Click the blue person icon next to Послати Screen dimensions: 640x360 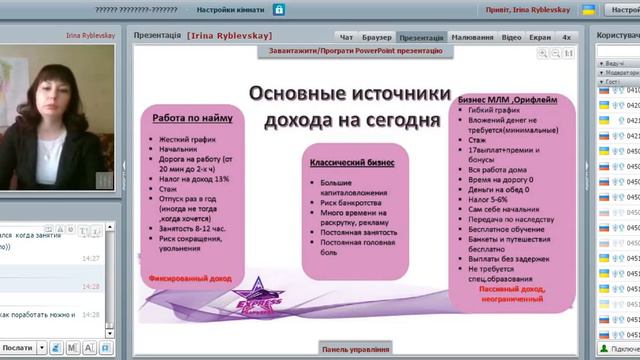point(56,348)
